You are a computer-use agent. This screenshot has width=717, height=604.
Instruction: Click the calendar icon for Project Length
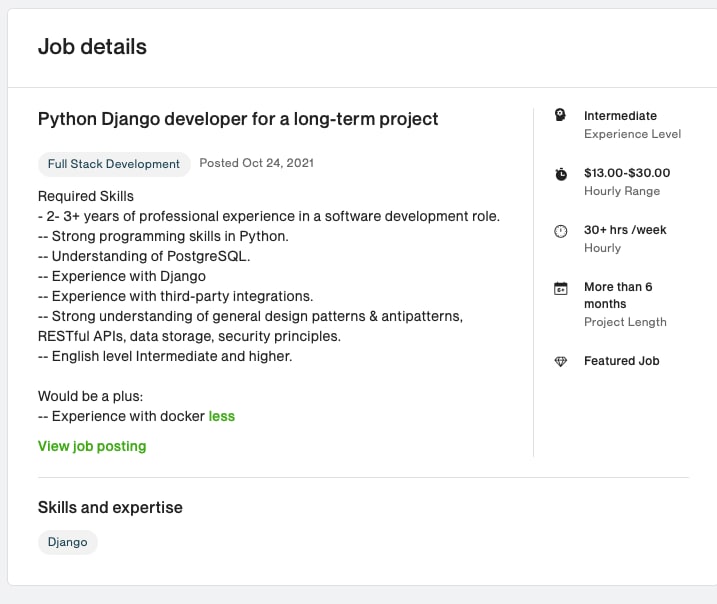(561, 289)
